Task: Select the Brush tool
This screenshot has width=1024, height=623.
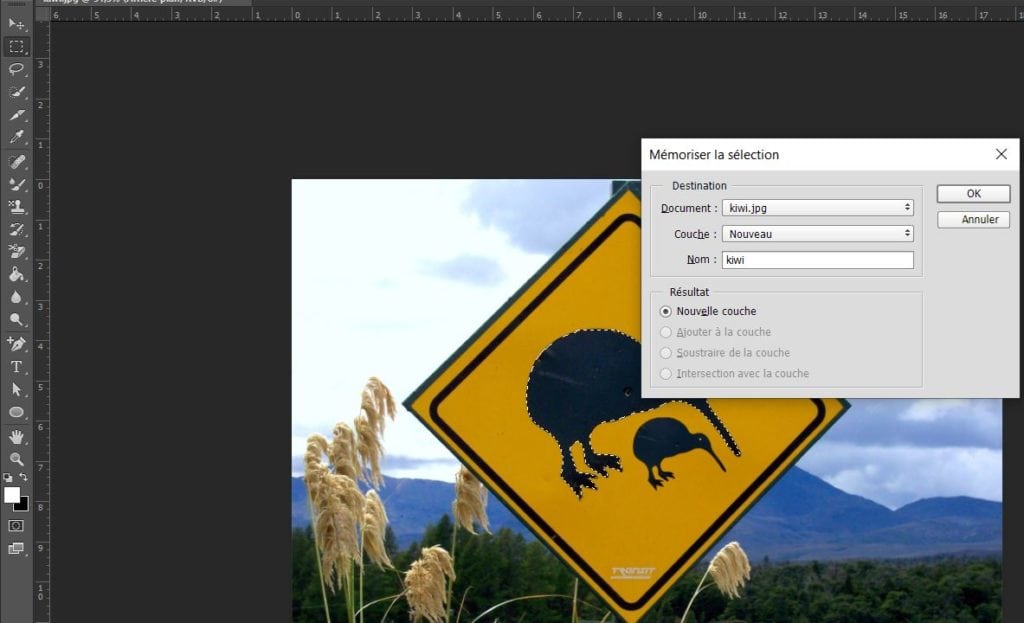Action: point(16,184)
